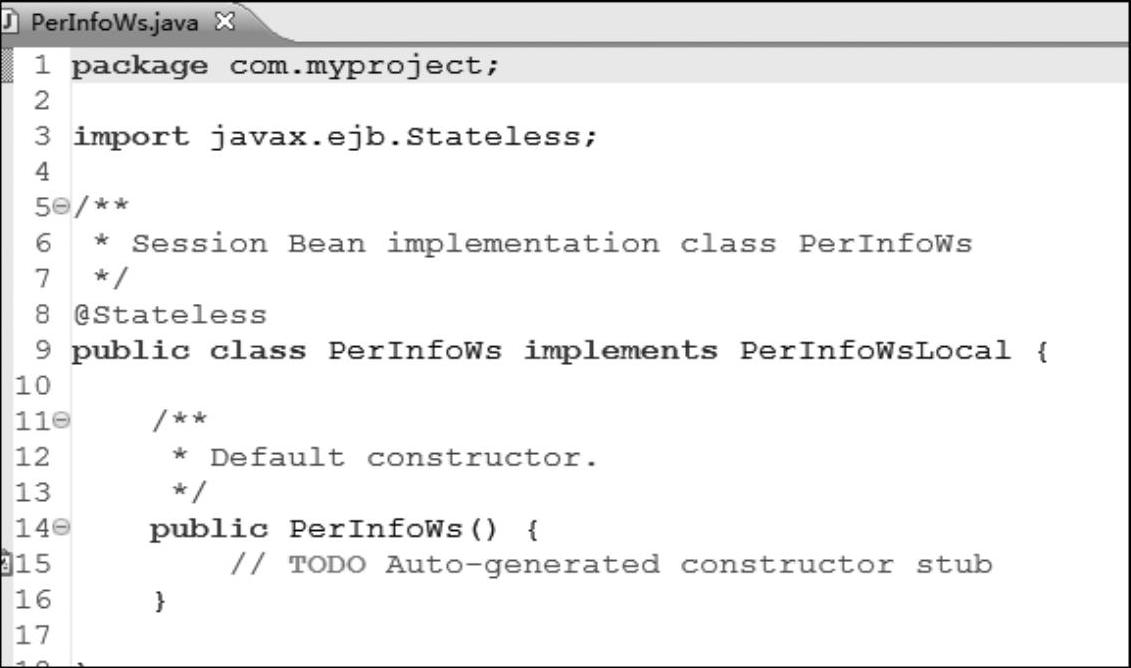Click the Java file icon on tab

pyautogui.click(x=9, y=22)
